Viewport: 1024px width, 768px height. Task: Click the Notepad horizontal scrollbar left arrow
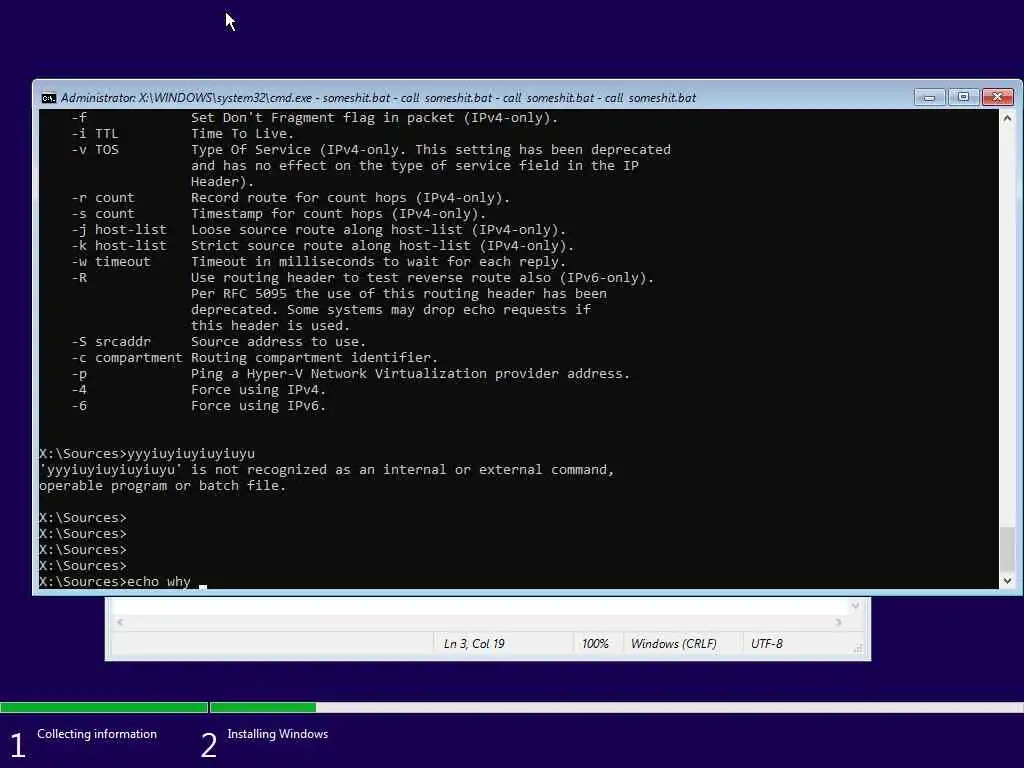coord(120,622)
